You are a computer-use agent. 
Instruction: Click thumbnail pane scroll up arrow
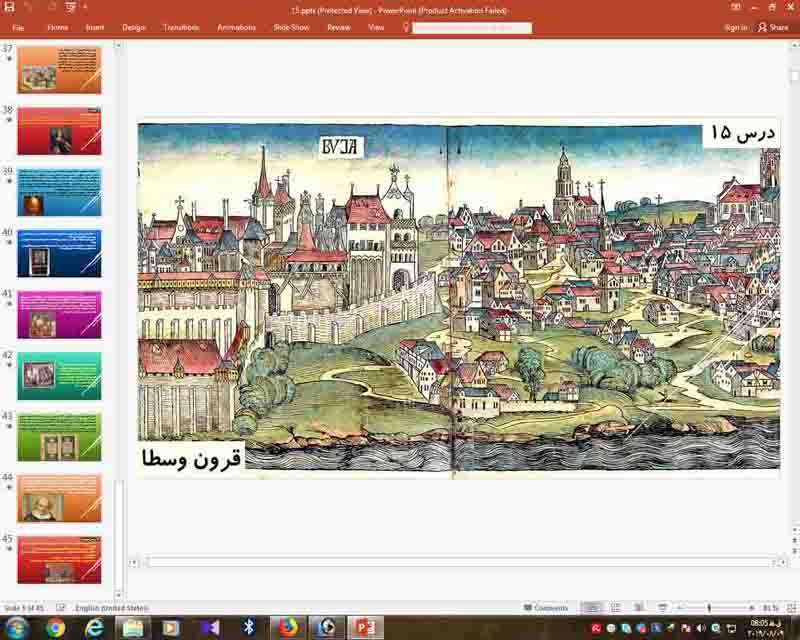pos(118,45)
